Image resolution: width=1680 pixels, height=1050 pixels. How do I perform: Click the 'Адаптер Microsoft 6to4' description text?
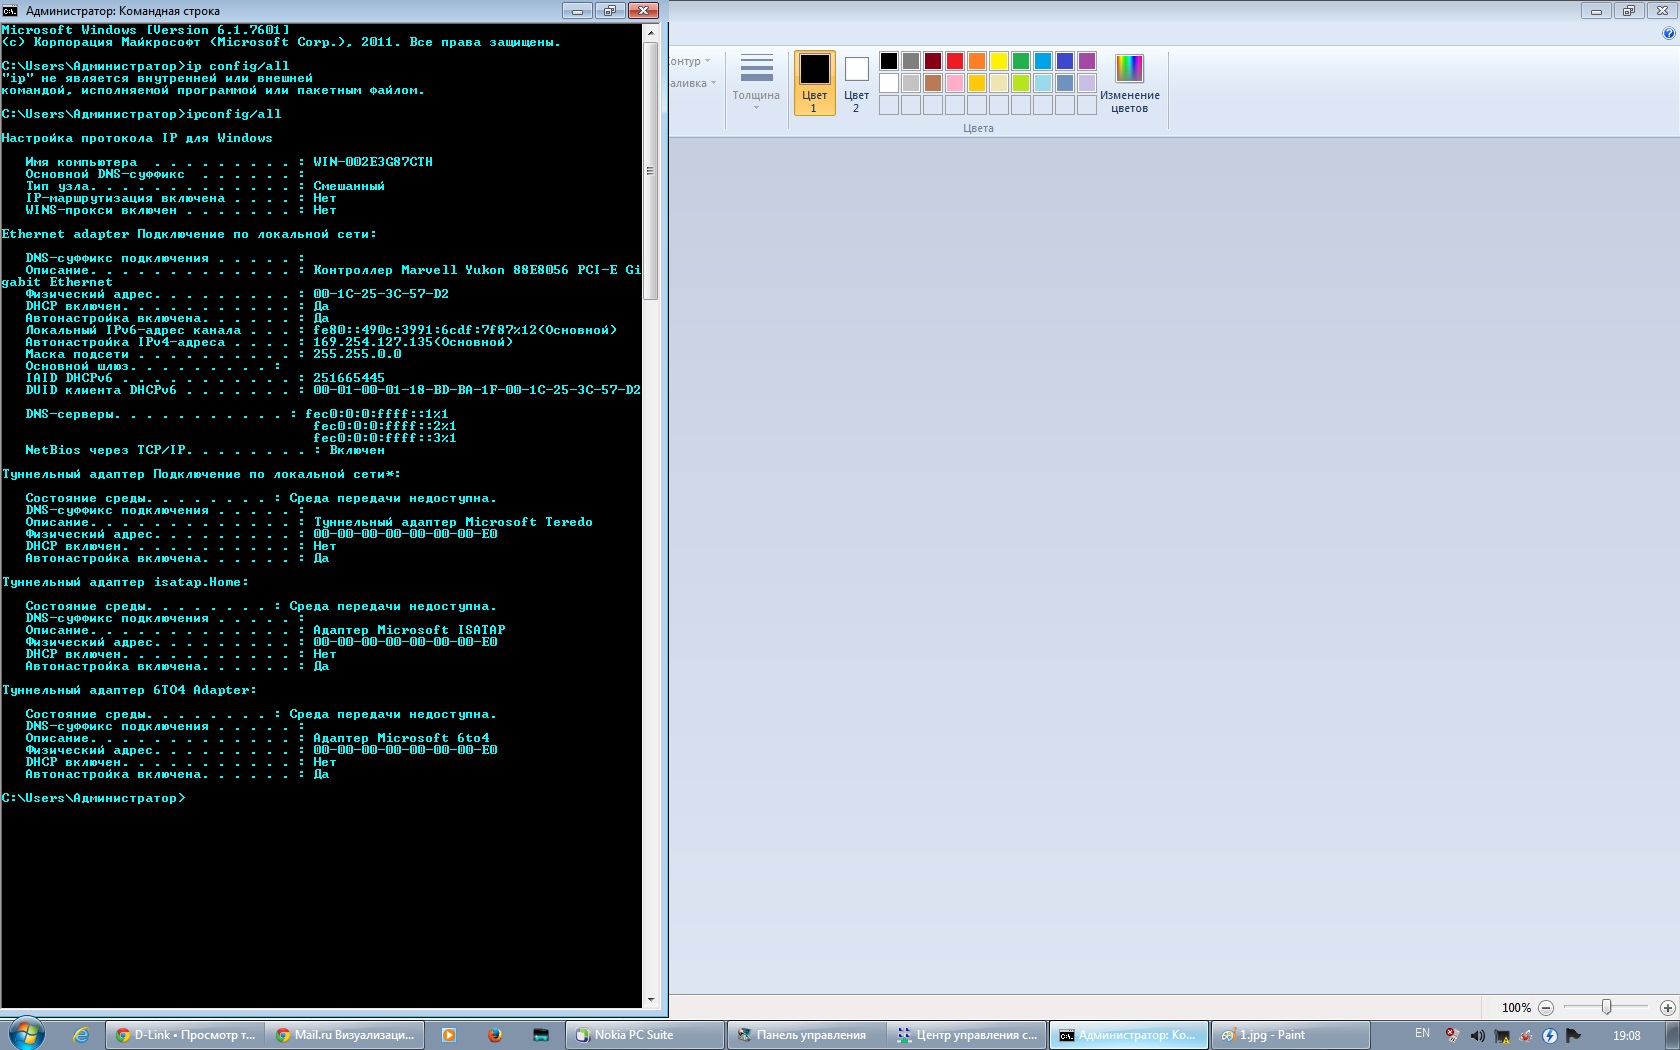[401, 738]
